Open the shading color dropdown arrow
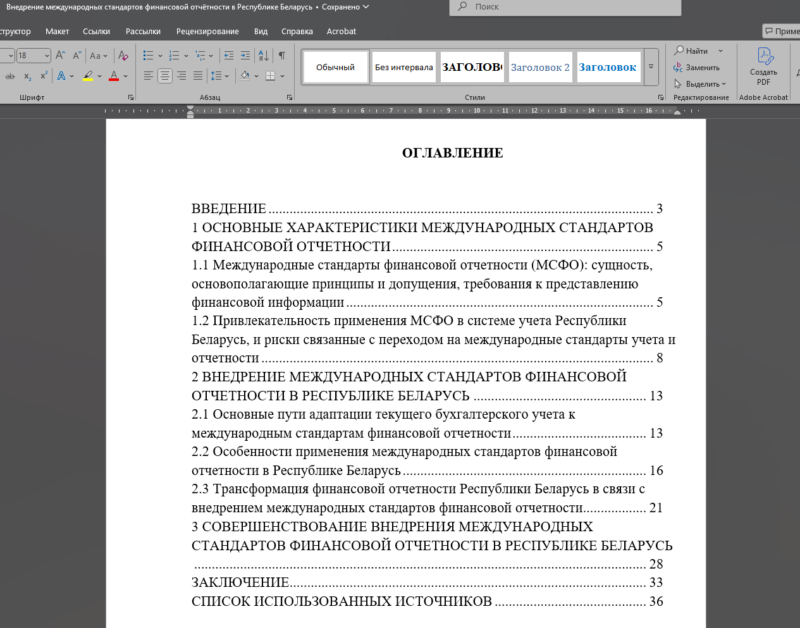The height and width of the screenshot is (628, 800). pyautogui.click(x=256, y=76)
